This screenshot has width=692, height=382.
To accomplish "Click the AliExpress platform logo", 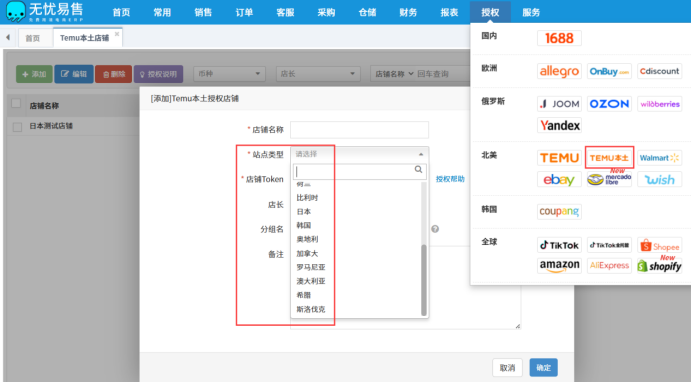I will click(609, 266).
